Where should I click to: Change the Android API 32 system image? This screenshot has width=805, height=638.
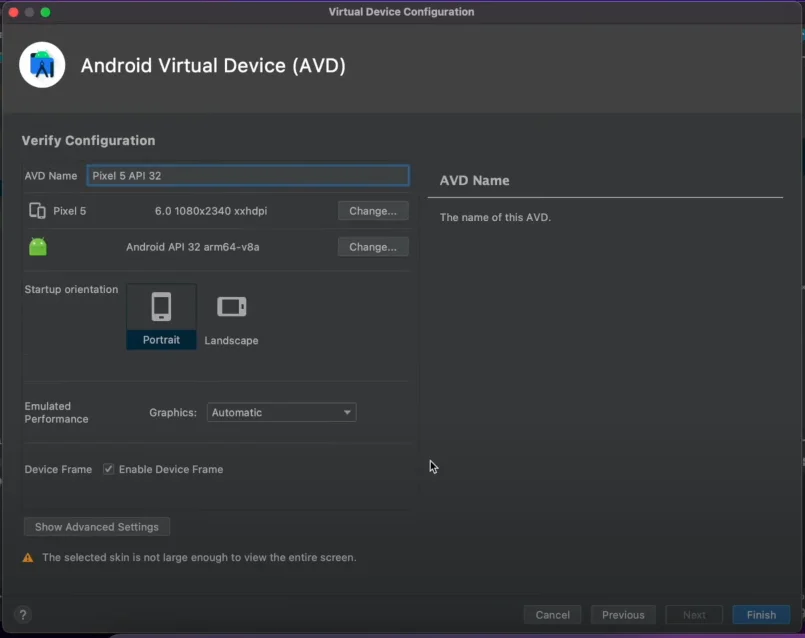[x=372, y=247]
